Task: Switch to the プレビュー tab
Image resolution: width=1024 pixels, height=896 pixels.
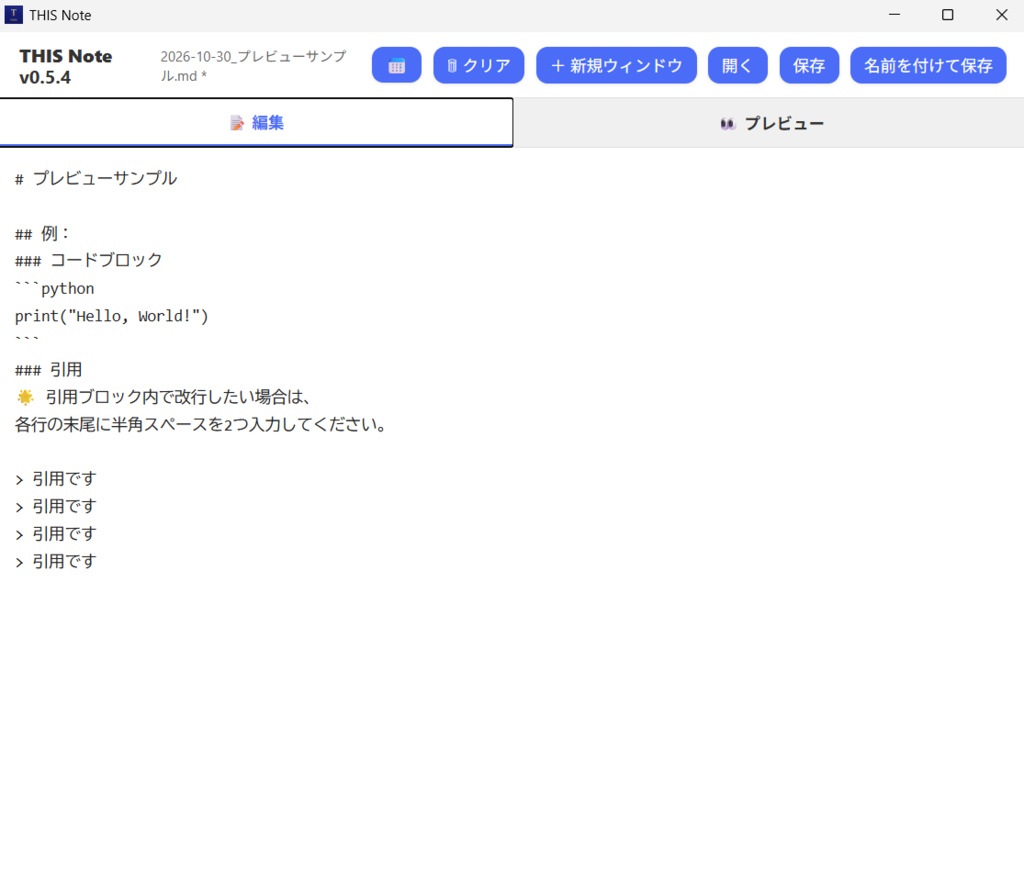Action: (769, 123)
